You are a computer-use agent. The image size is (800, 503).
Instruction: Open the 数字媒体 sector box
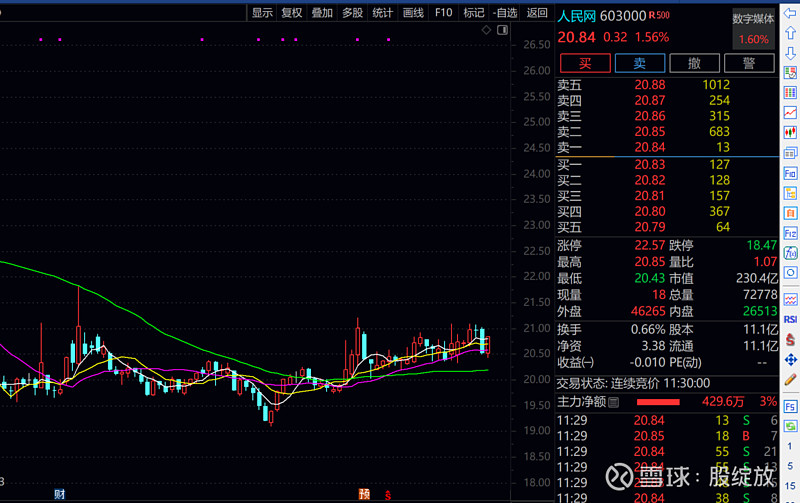(x=754, y=29)
